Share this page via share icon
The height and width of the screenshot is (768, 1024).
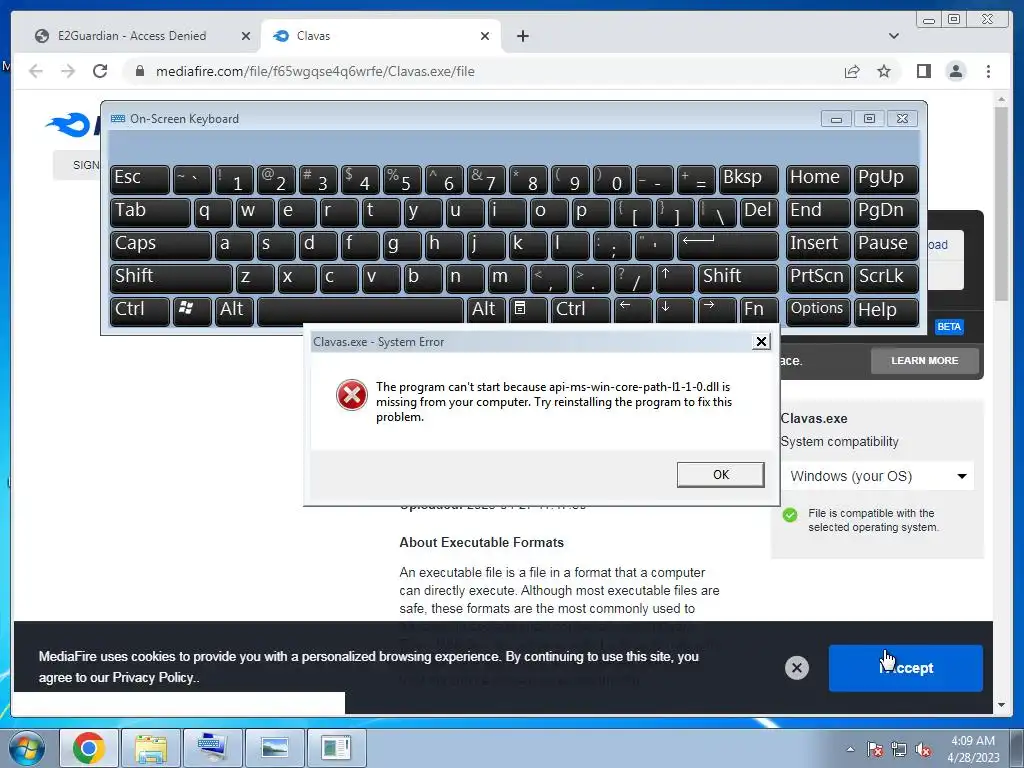coord(852,71)
